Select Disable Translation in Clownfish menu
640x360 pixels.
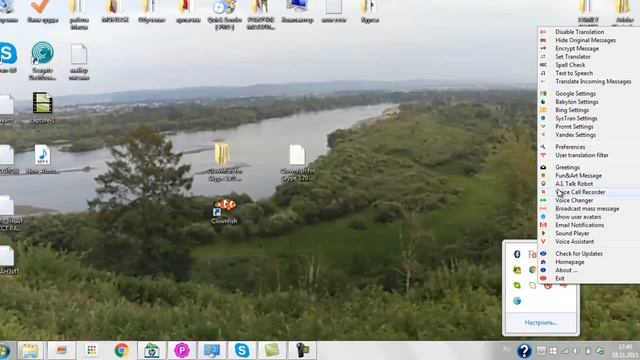point(579,32)
